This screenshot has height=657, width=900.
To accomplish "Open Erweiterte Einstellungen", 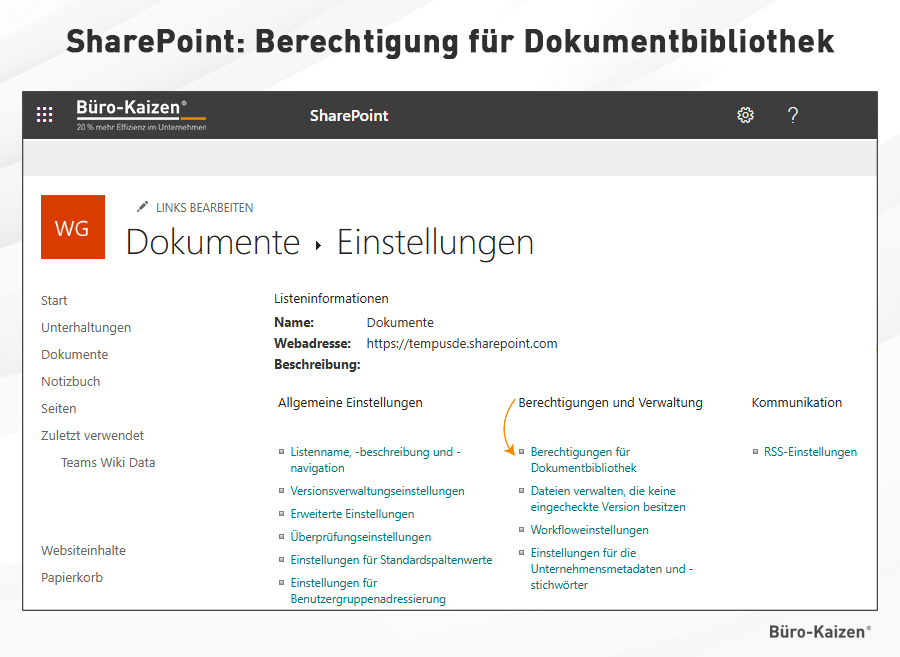I will click(x=352, y=514).
